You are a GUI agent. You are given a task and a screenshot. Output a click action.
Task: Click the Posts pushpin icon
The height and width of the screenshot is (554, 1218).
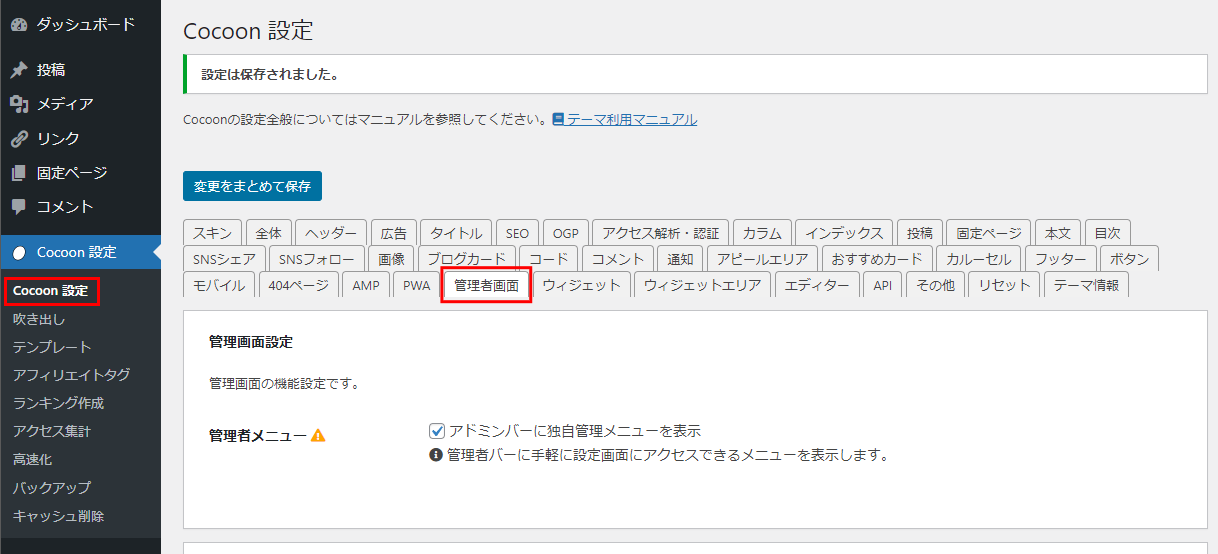[x=18, y=70]
